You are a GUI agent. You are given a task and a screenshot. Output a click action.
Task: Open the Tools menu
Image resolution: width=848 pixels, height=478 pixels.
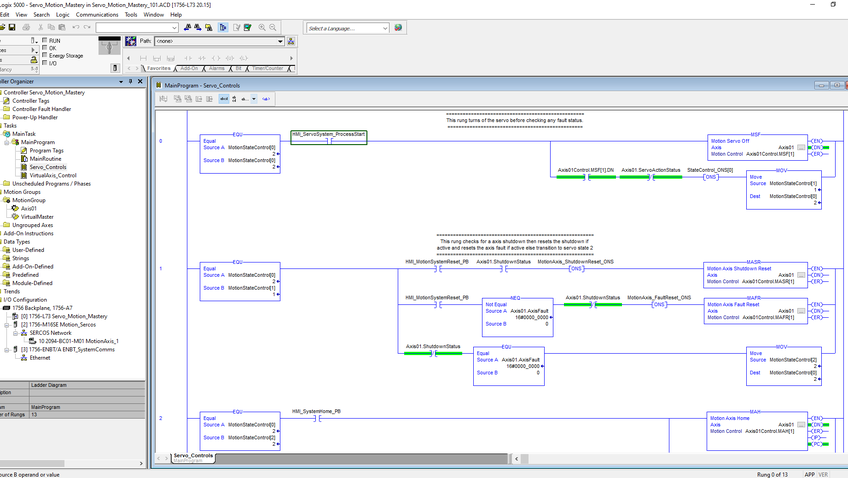pyautogui.click(x=131, y=15)
